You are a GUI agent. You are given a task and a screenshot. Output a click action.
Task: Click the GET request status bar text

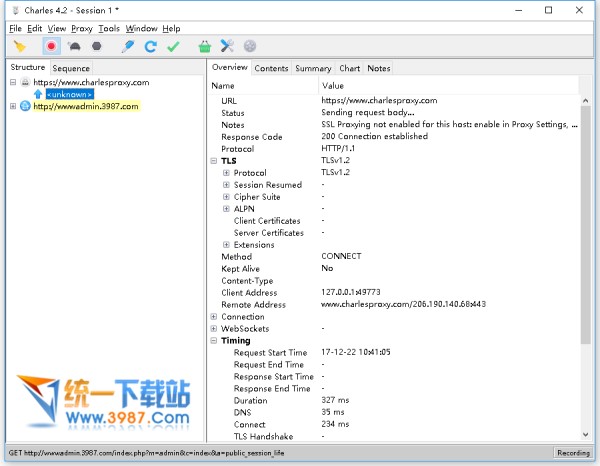[x=146, y=453]
